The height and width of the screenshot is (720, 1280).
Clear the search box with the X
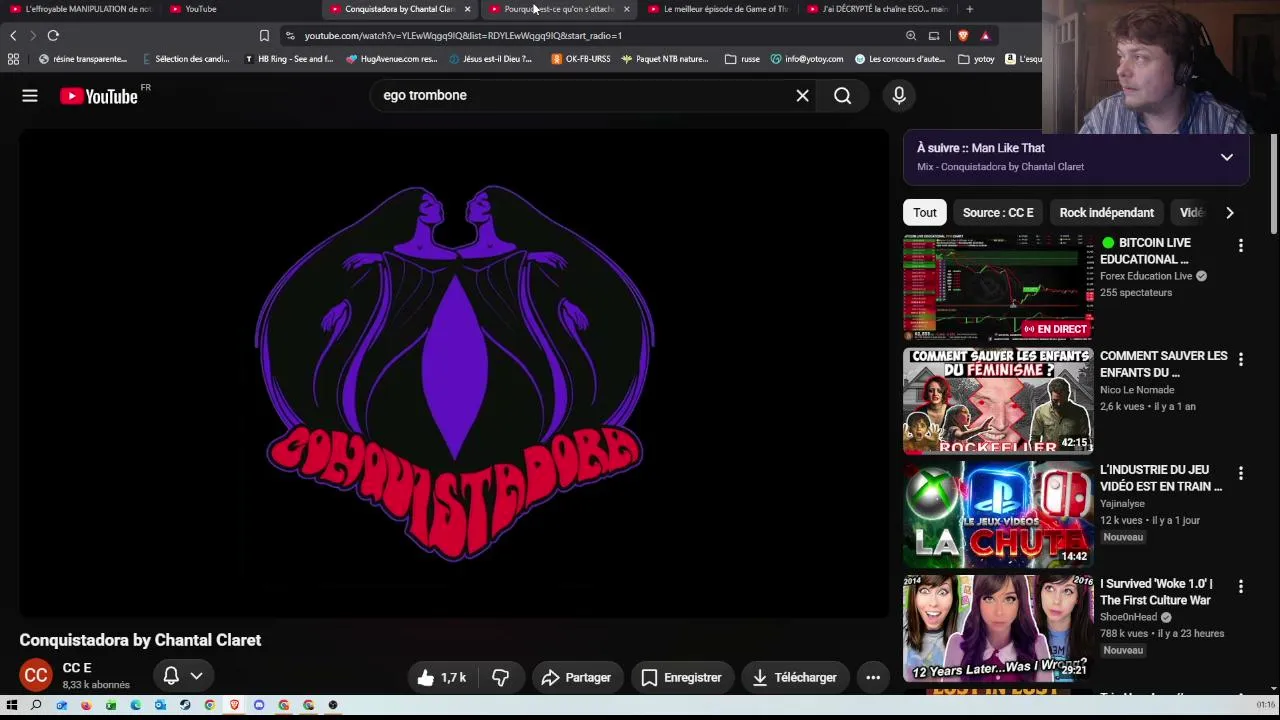click(802, 96)
